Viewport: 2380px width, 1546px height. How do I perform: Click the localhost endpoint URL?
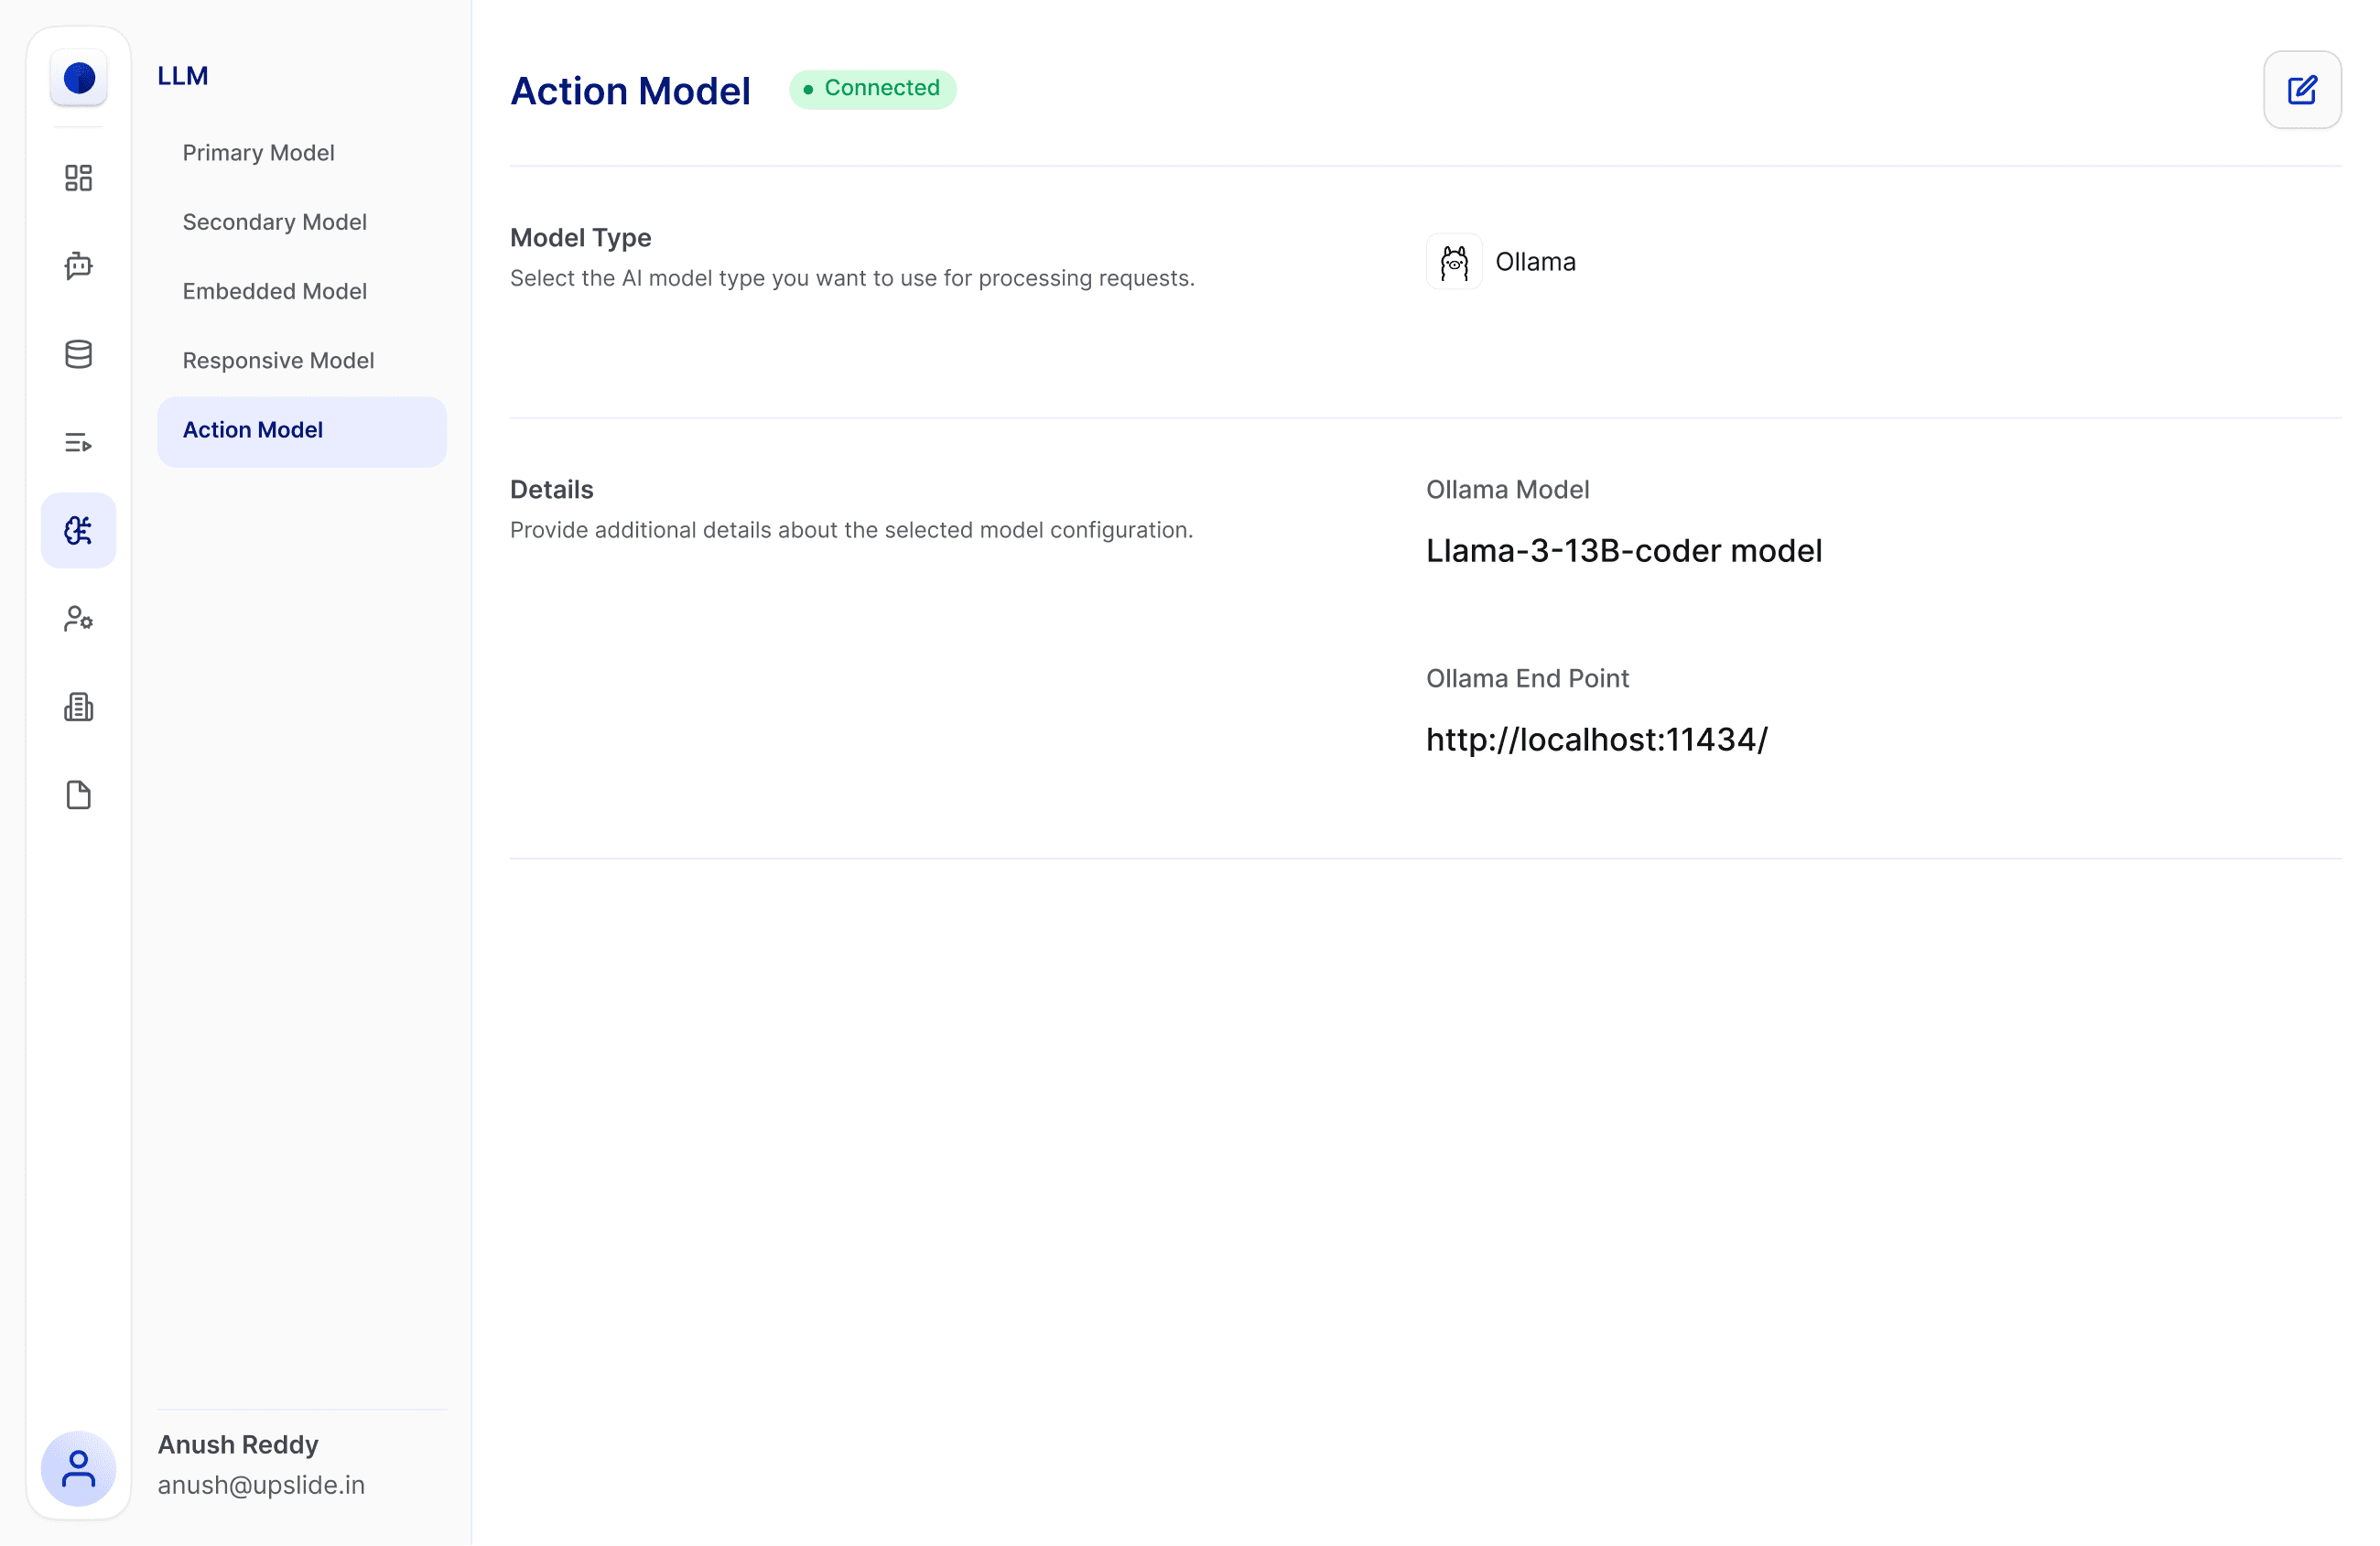coord(1596,740)
